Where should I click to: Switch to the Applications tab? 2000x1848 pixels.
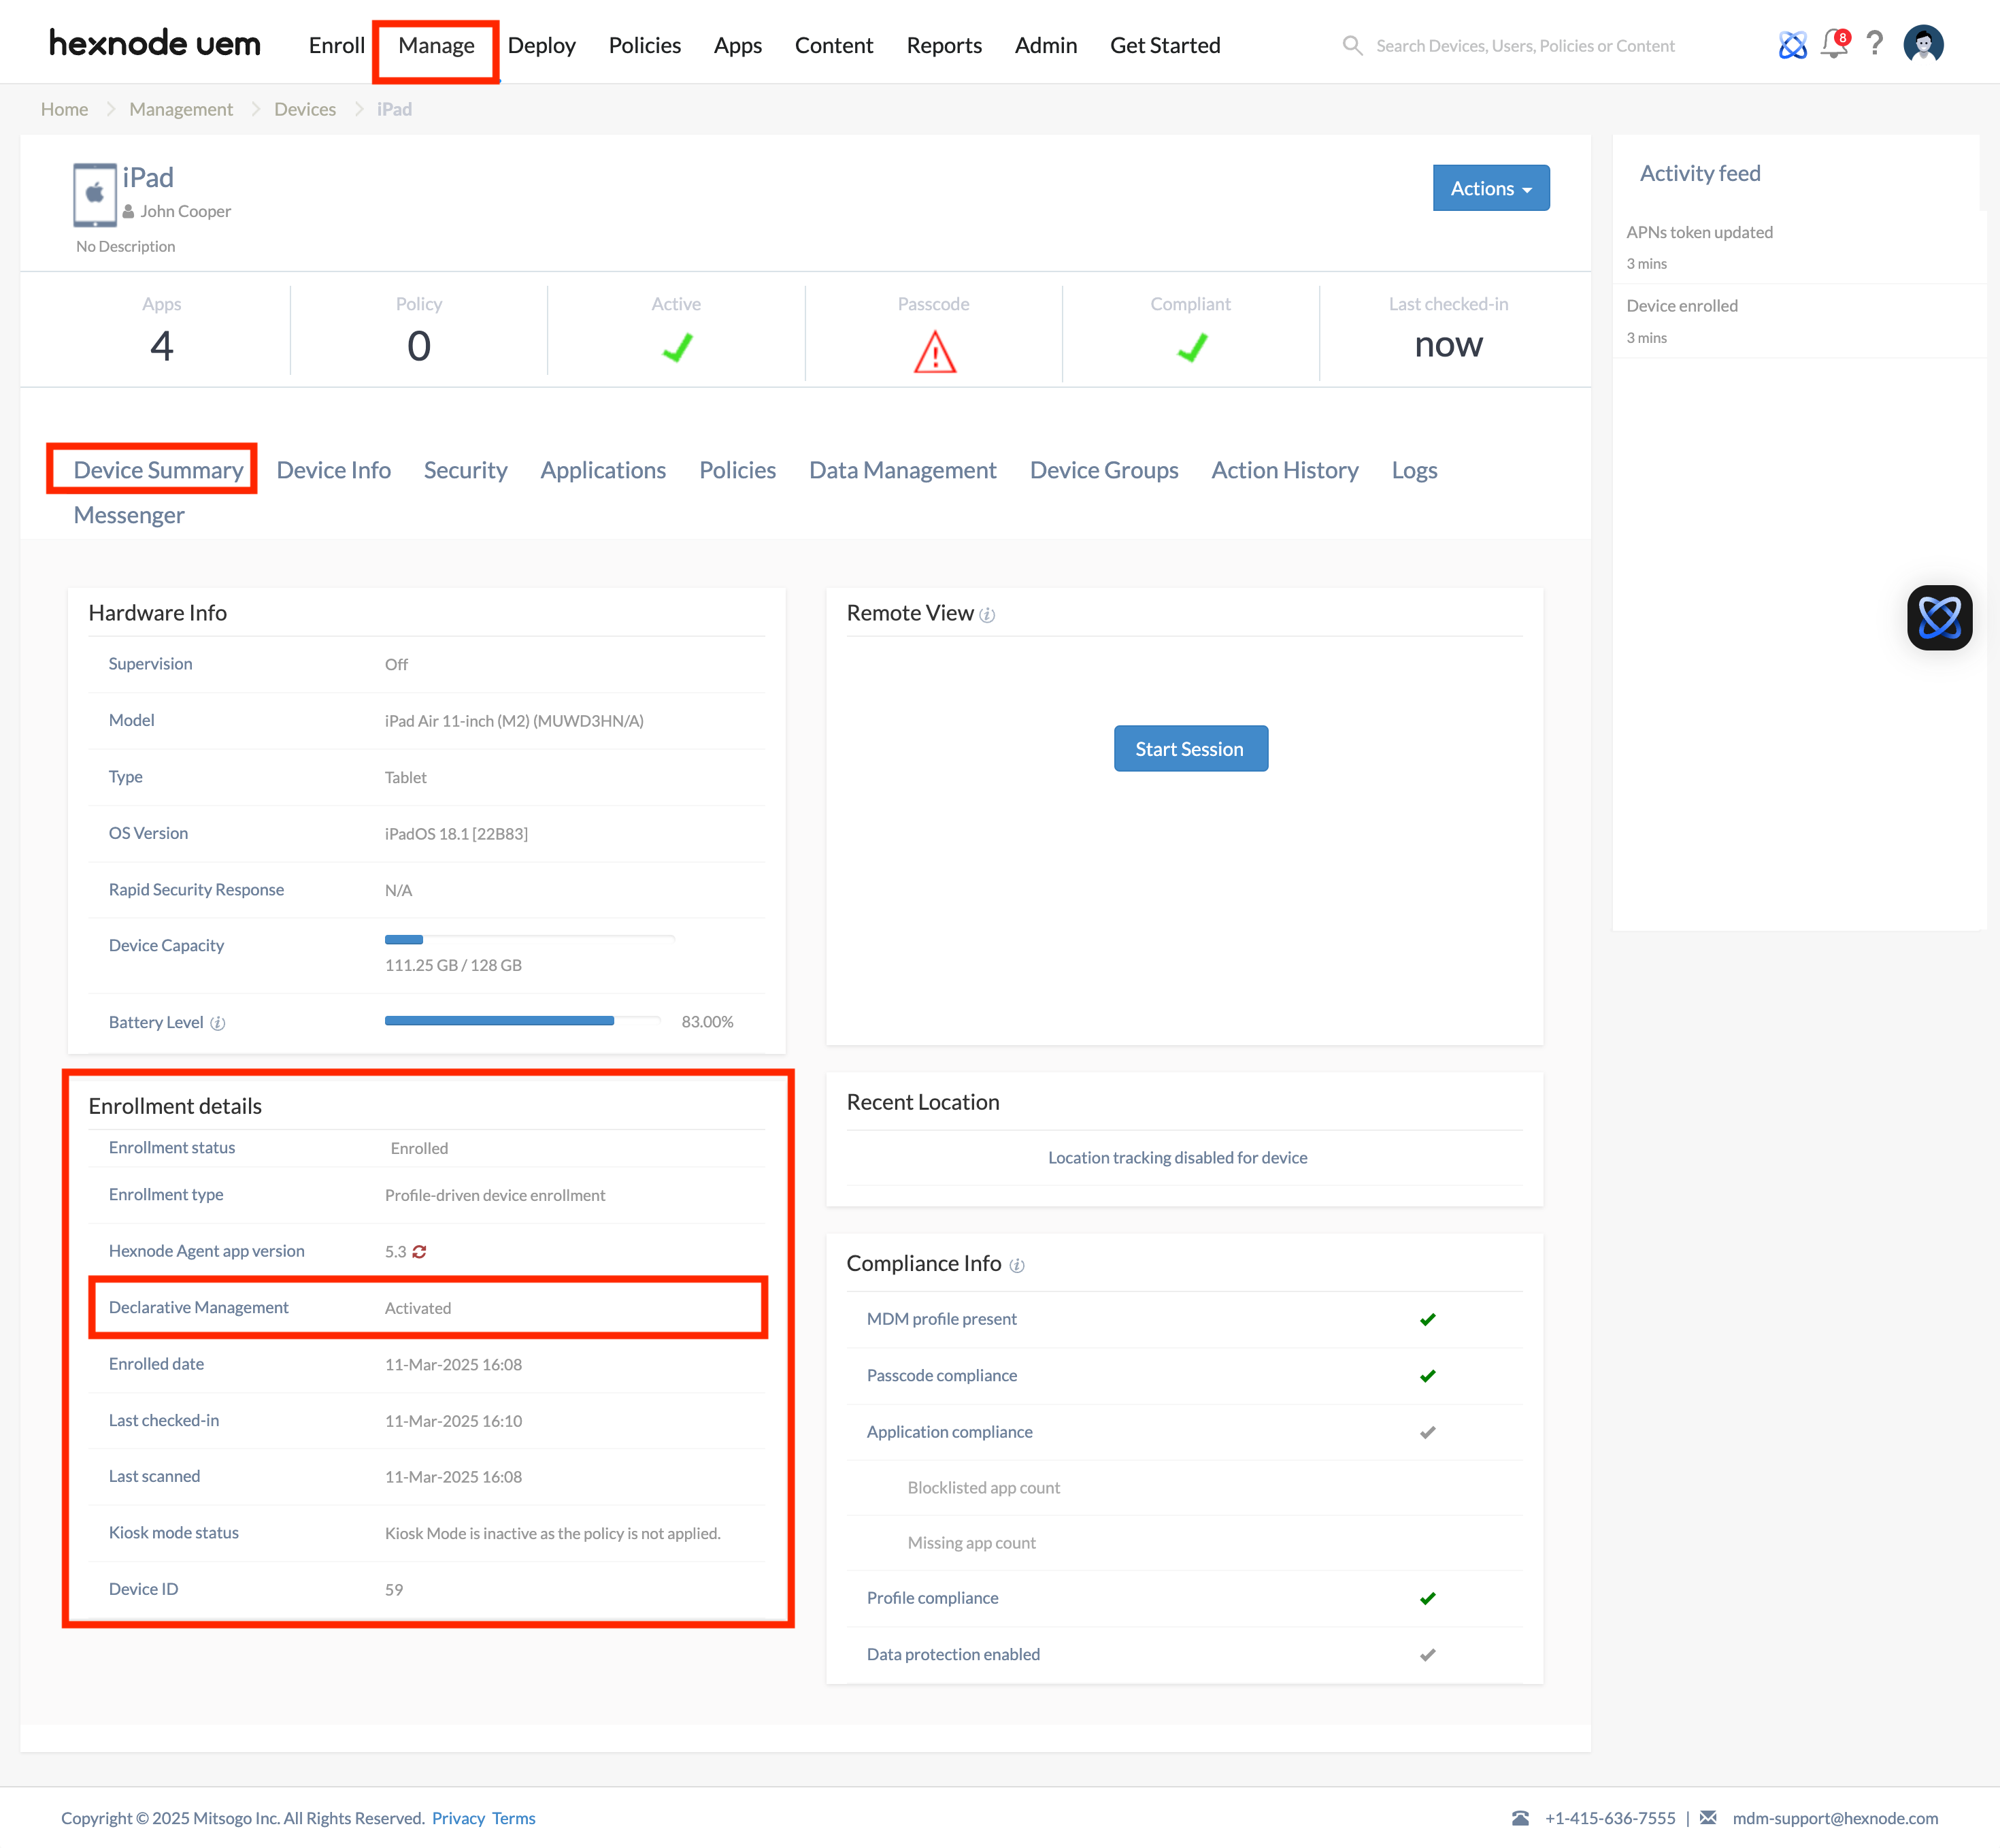tap(603, 470)
